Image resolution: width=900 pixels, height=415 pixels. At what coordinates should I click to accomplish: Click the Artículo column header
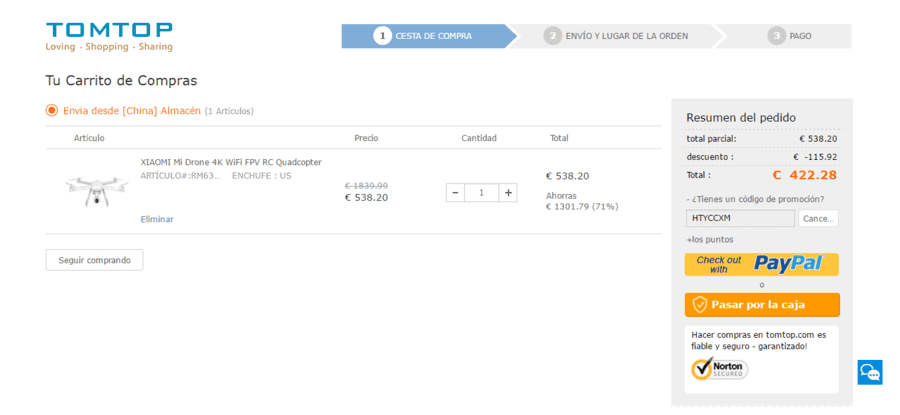tap(89, 138)
